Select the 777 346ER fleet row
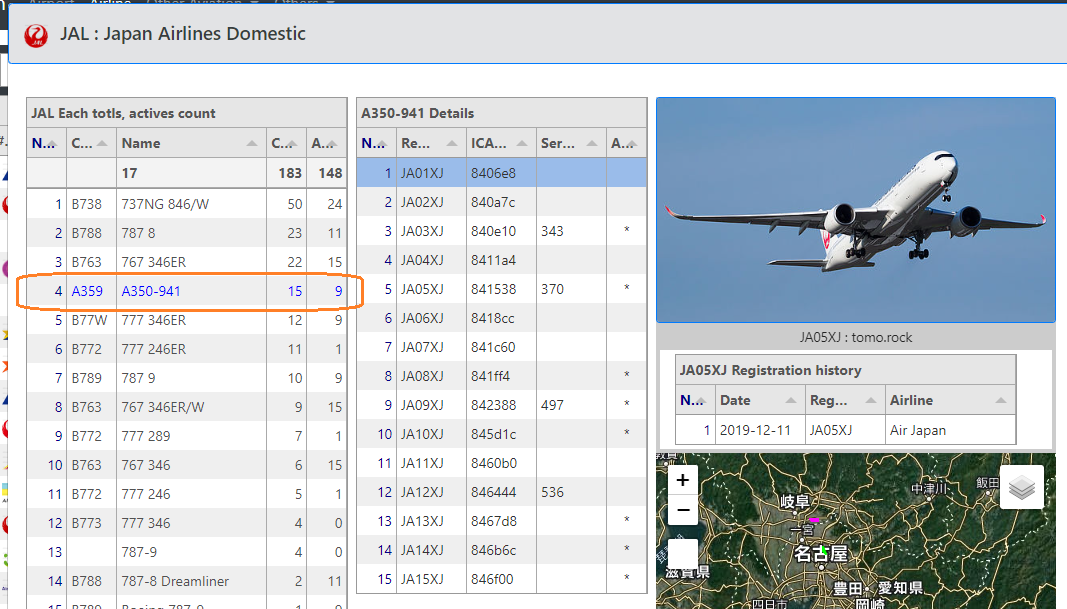 pos(186,320)
